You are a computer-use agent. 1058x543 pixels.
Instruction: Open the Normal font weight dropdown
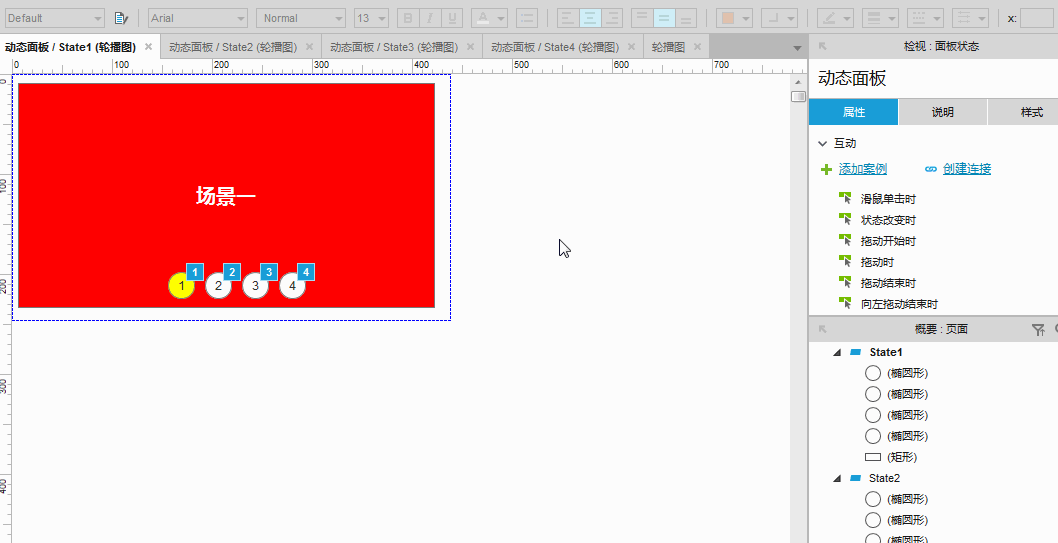(x=301, y=18)
